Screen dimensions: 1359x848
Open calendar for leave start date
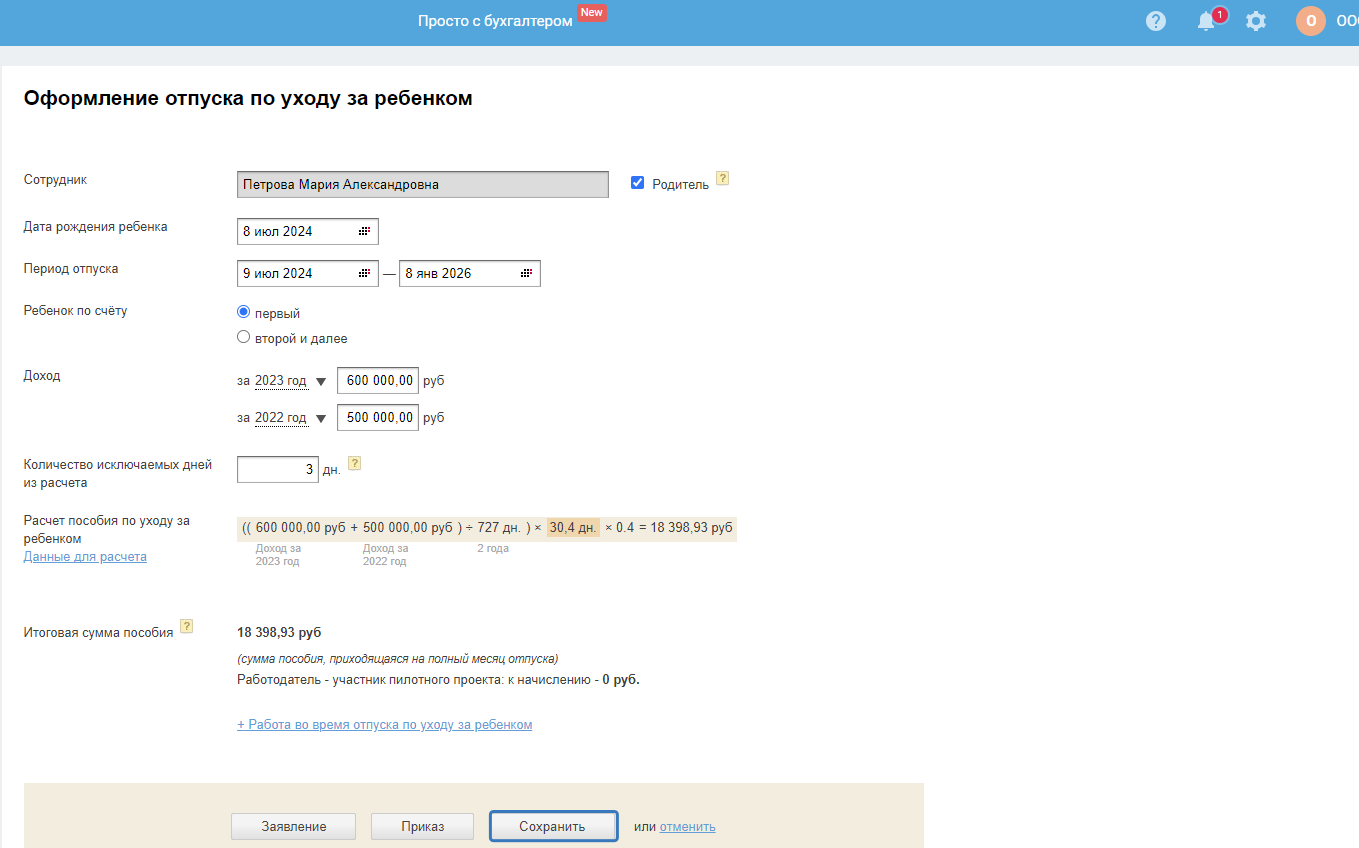(365, 273)
